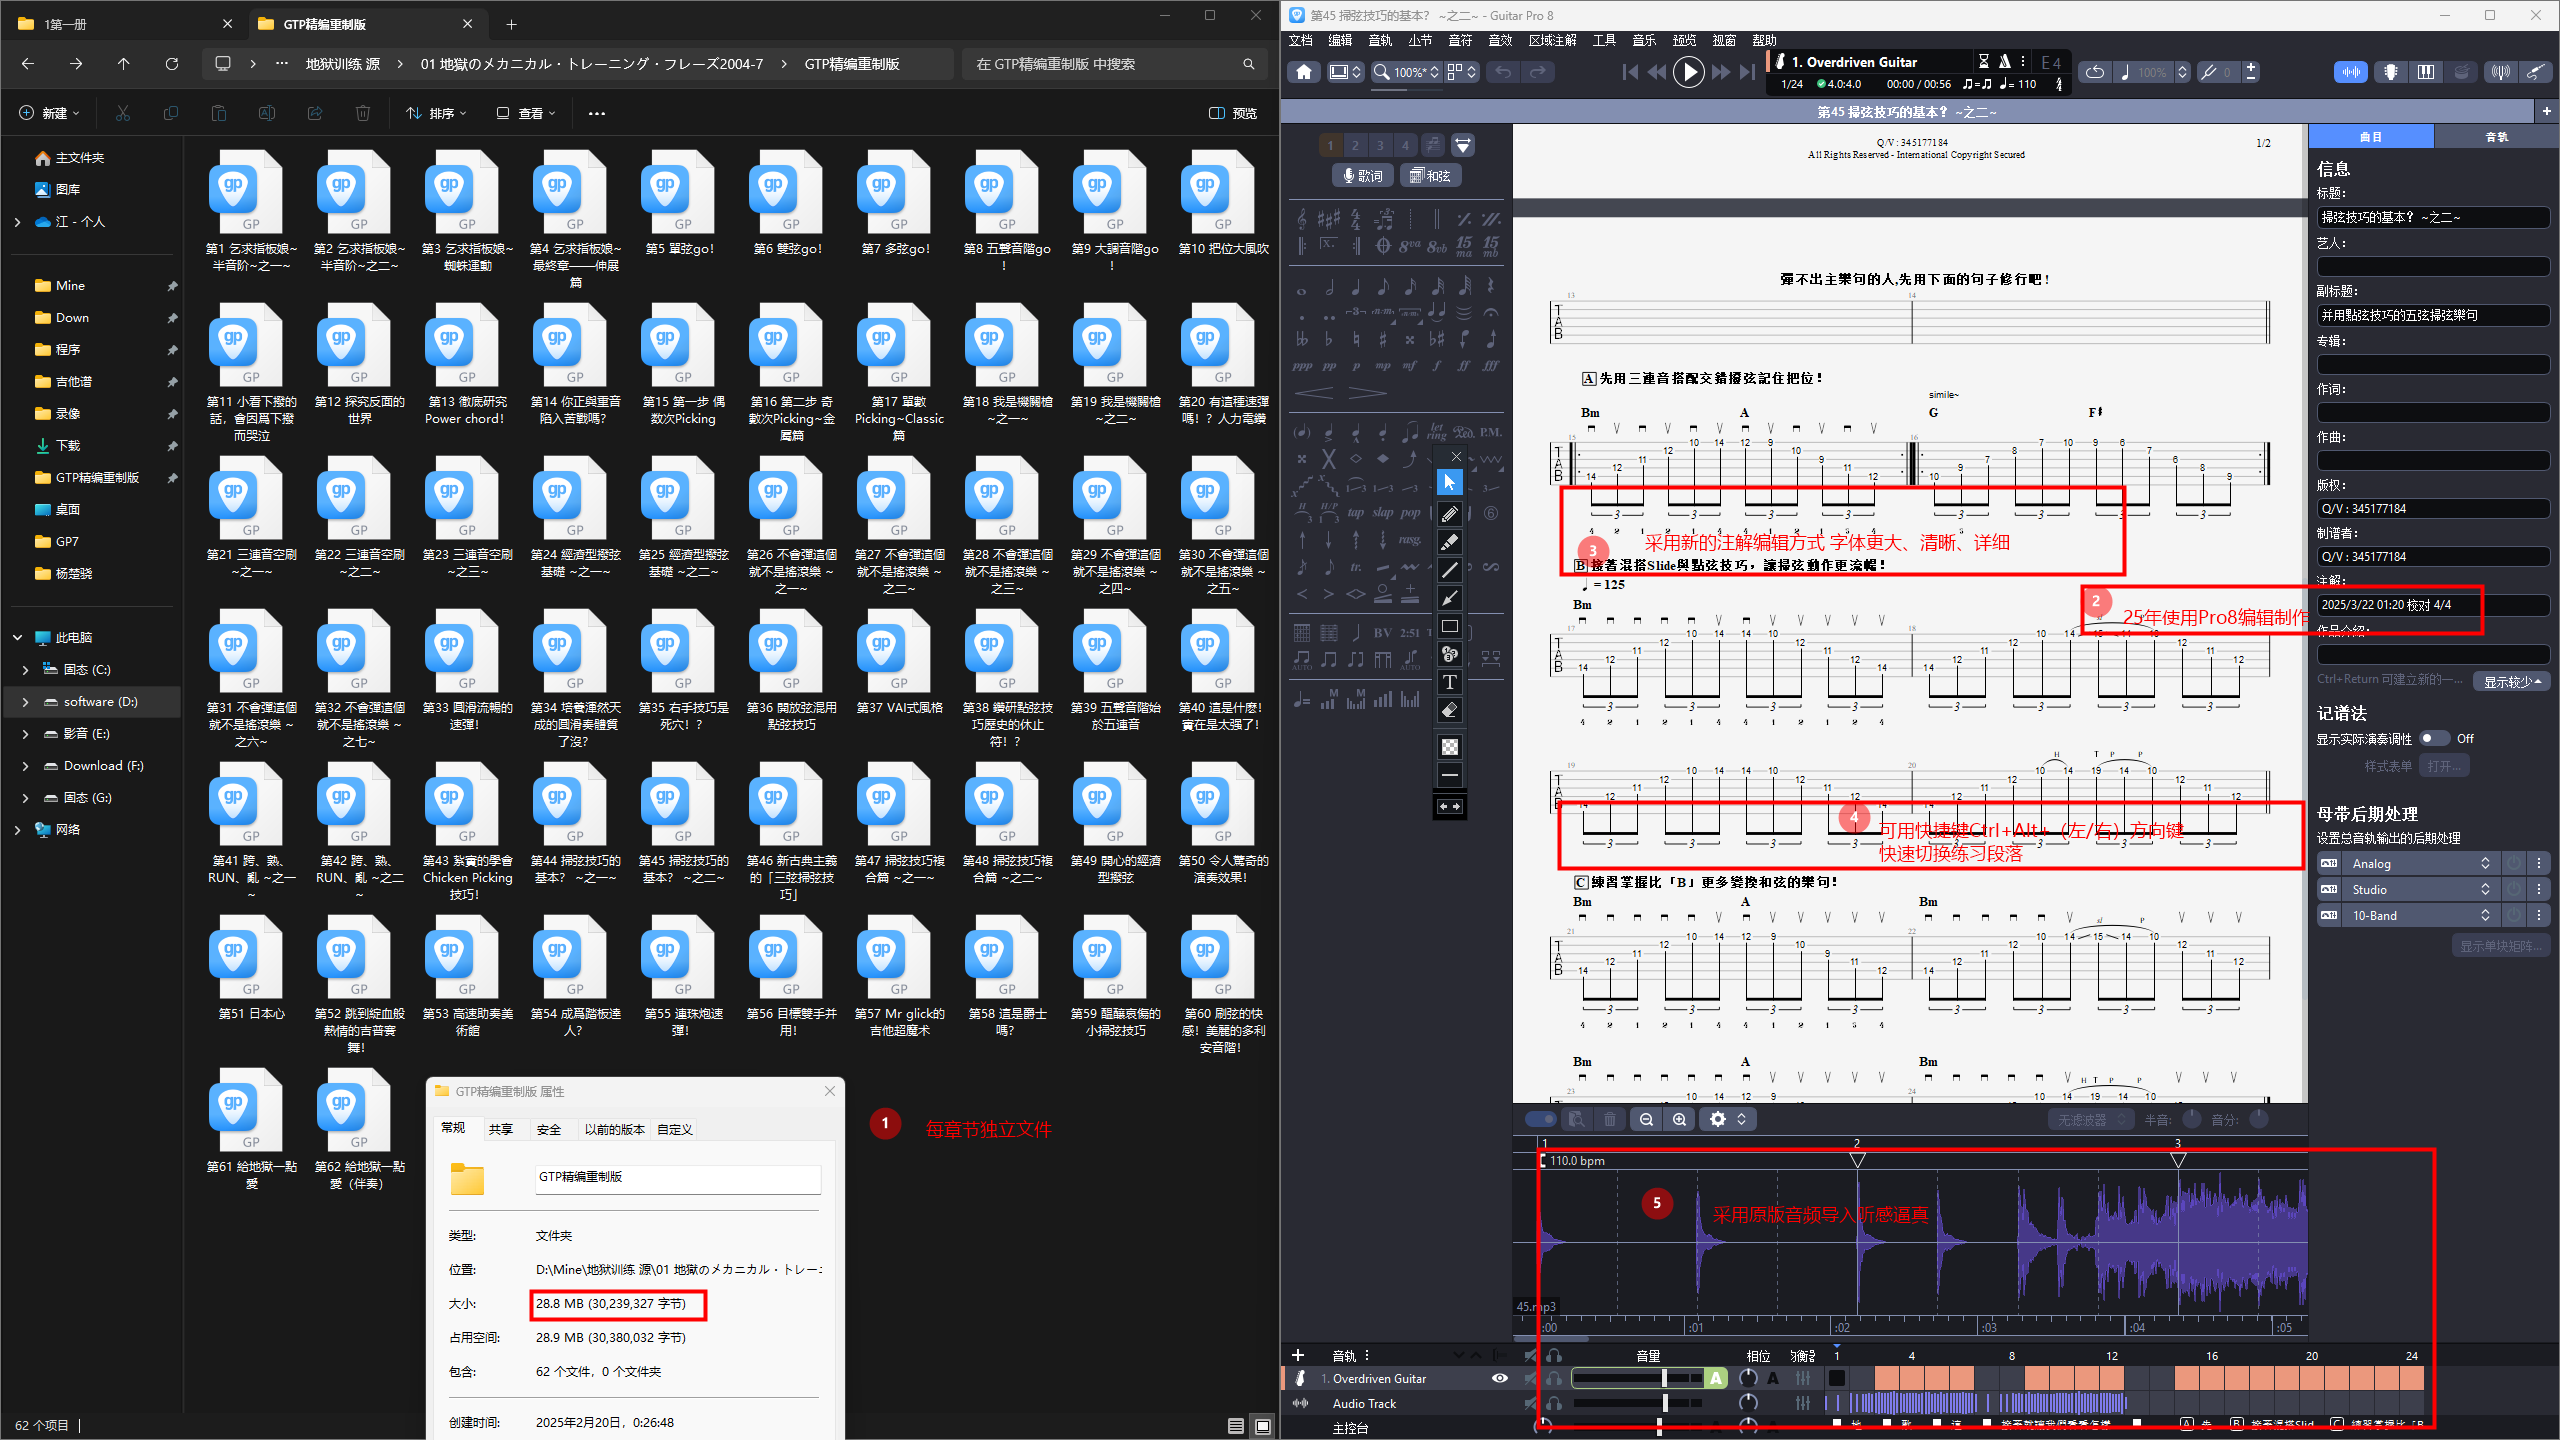Select the text tool icon
The height and width of the screenshot is (1440, 2560).
[1449, 683]
